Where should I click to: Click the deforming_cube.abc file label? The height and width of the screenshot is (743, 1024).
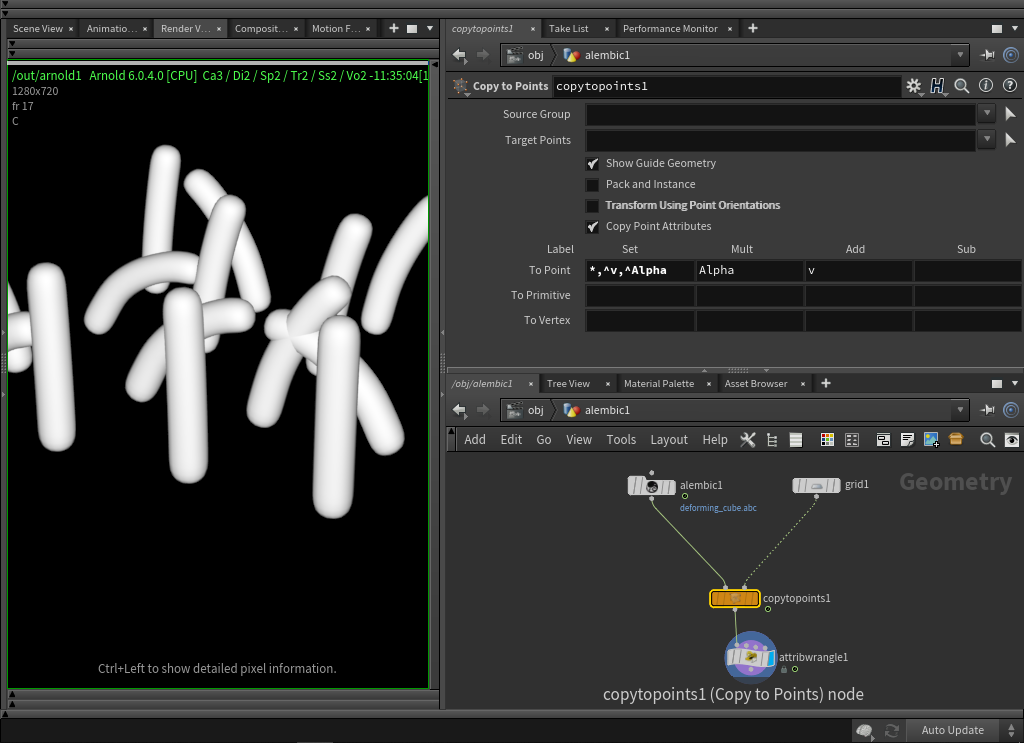pyautogui.click(x=718, y=508)
